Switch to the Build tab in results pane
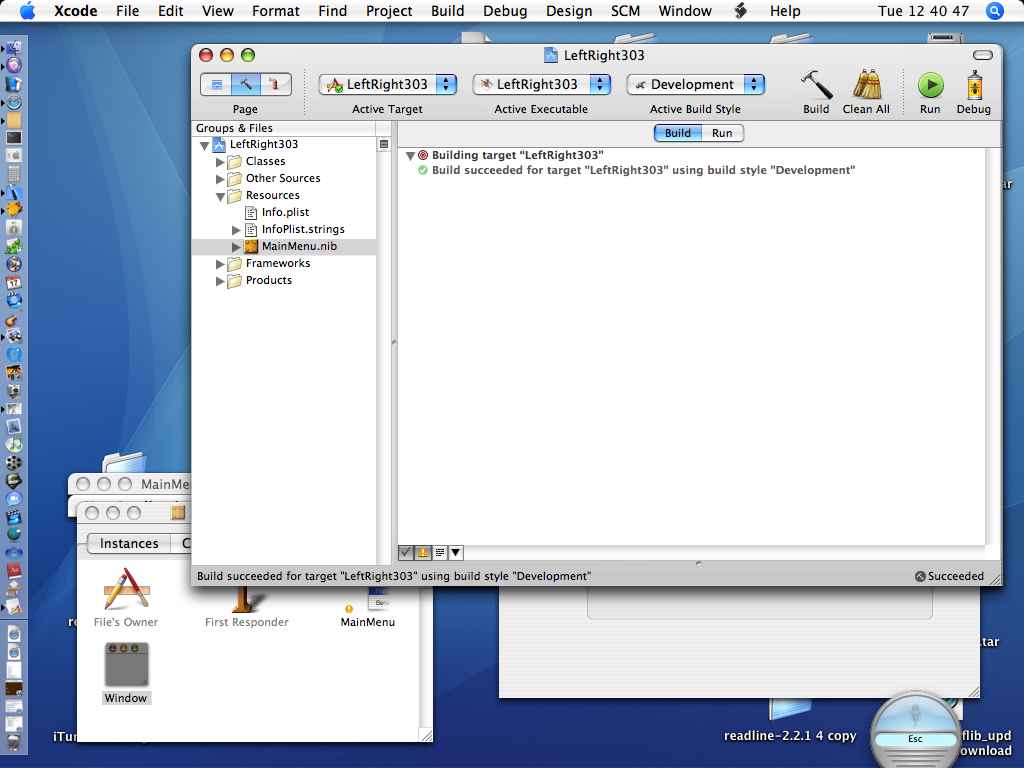The width and height of the screenshot is (1024, 768). click(677, 133)
